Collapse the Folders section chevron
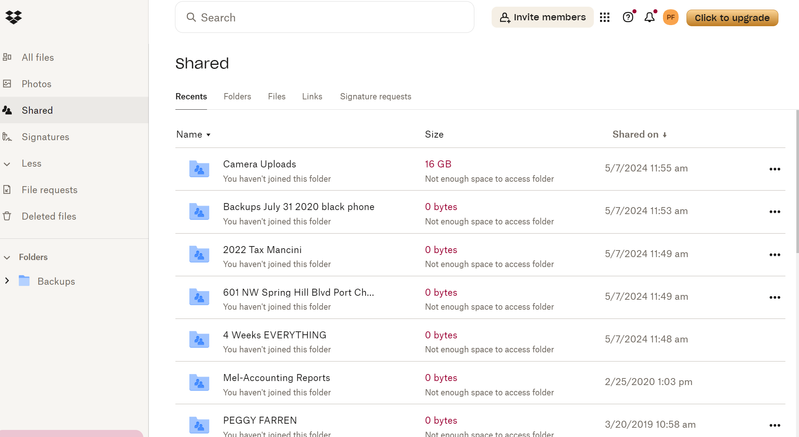The width and height of the screenshot is (799, 437). [7, 257]
